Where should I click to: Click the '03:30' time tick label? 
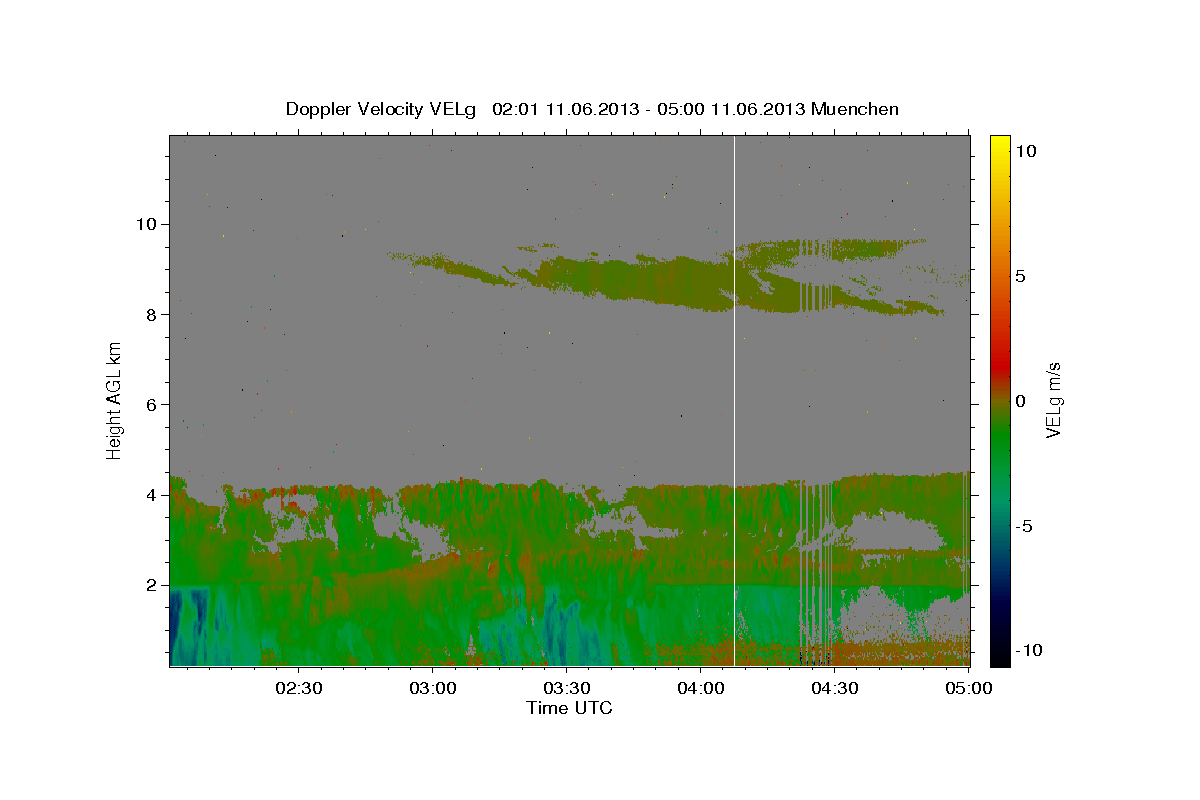coord(566,688)
